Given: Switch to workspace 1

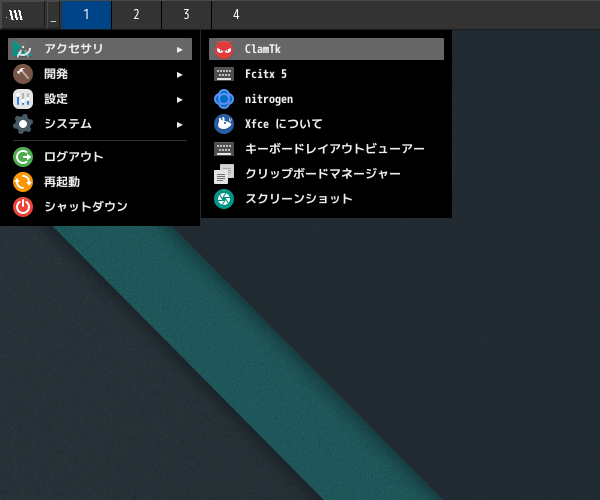Looking at the screenshot, I should click(86, 15).
